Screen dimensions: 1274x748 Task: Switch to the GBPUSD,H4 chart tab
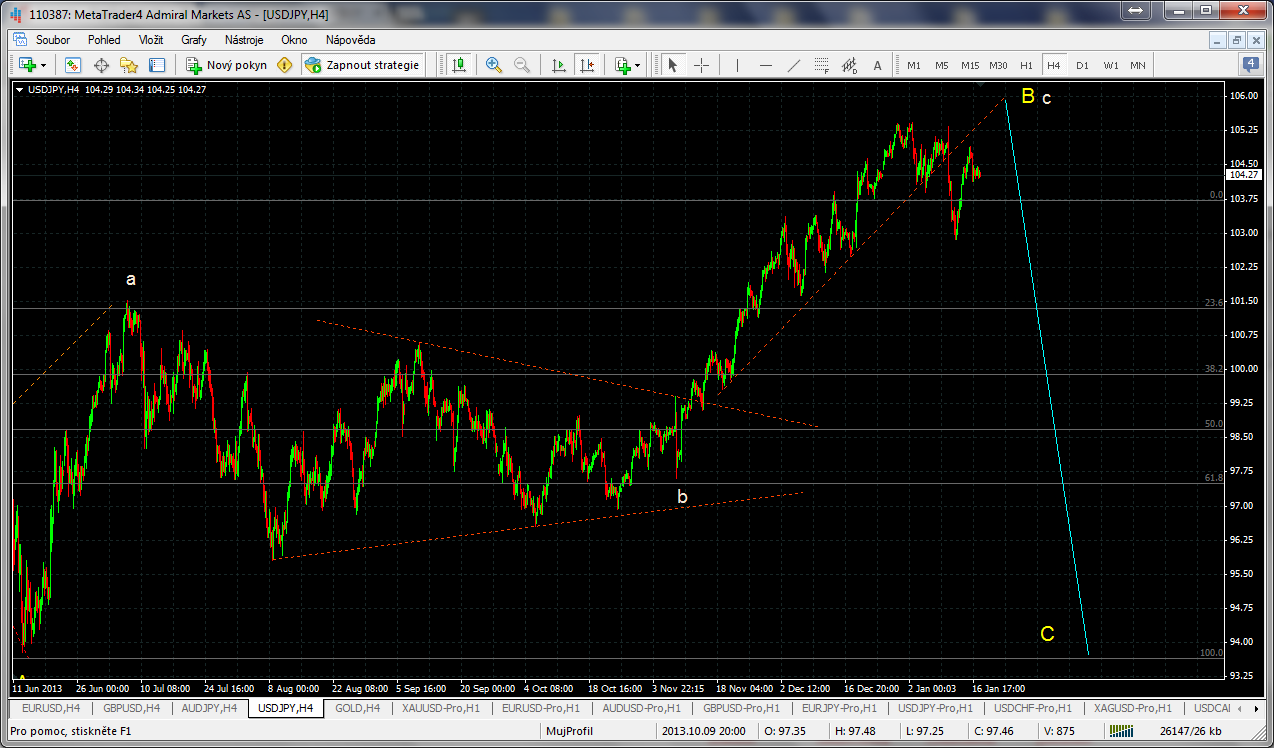[131, 708]
